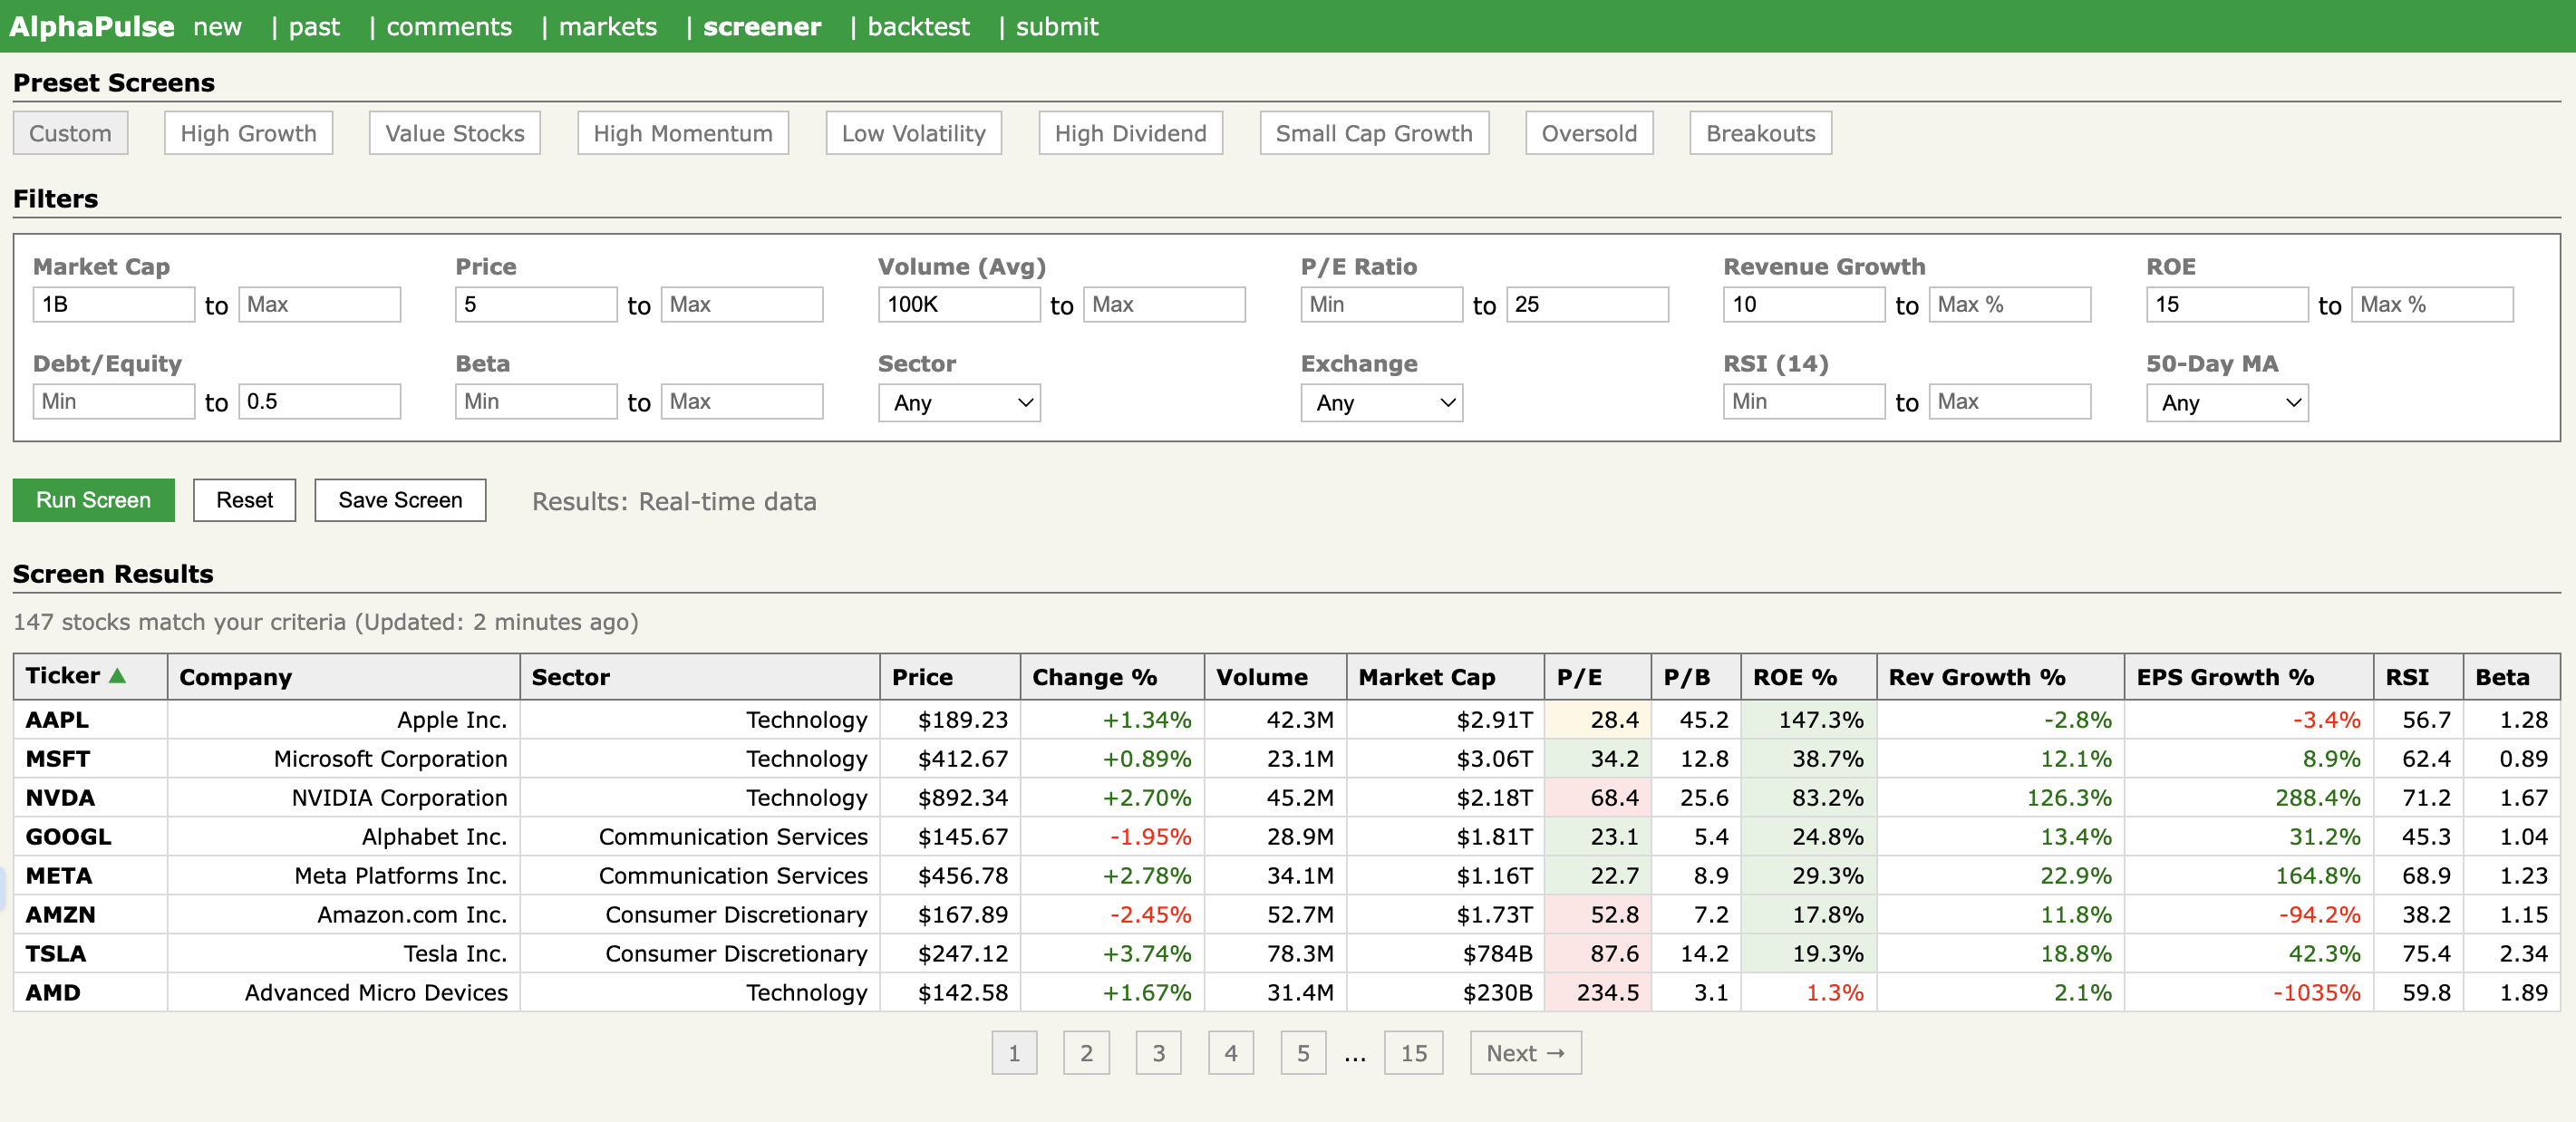
Task: Apply the High Dividend preset
Action: 1130,133
